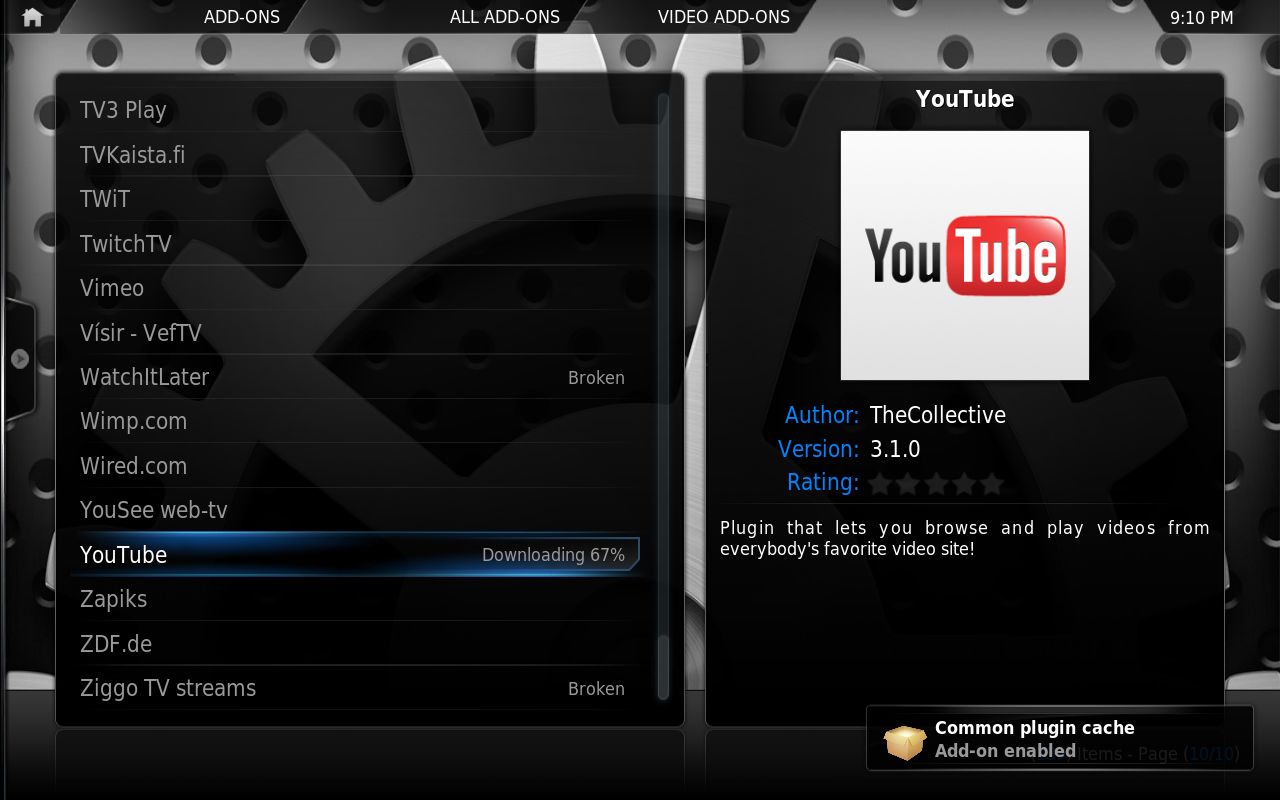Open the side panel arrow
This screenshot has width=1280, height=800.
click(20, 359)
